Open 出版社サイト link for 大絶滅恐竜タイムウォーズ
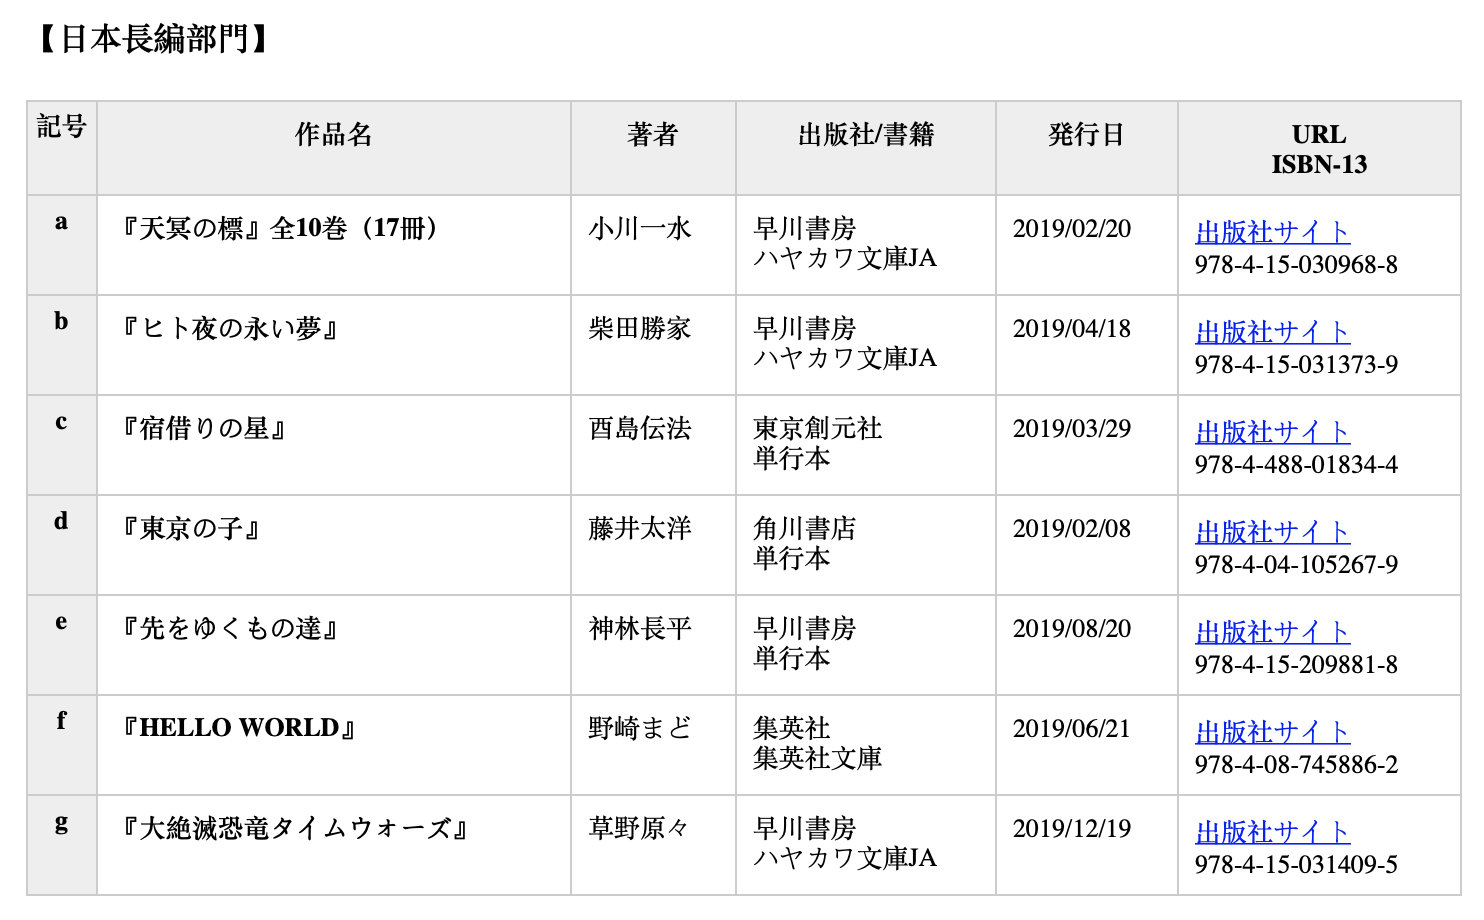This screenshot has width=1484, height=920. point(1272,832)
